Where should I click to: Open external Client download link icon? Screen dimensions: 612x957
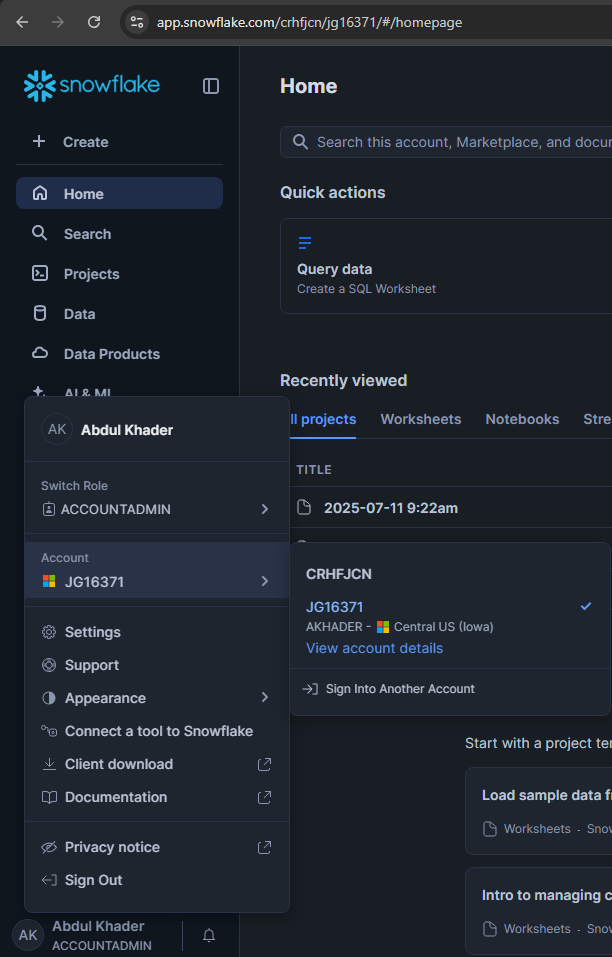pyautogui.click(x=264, y=764)
